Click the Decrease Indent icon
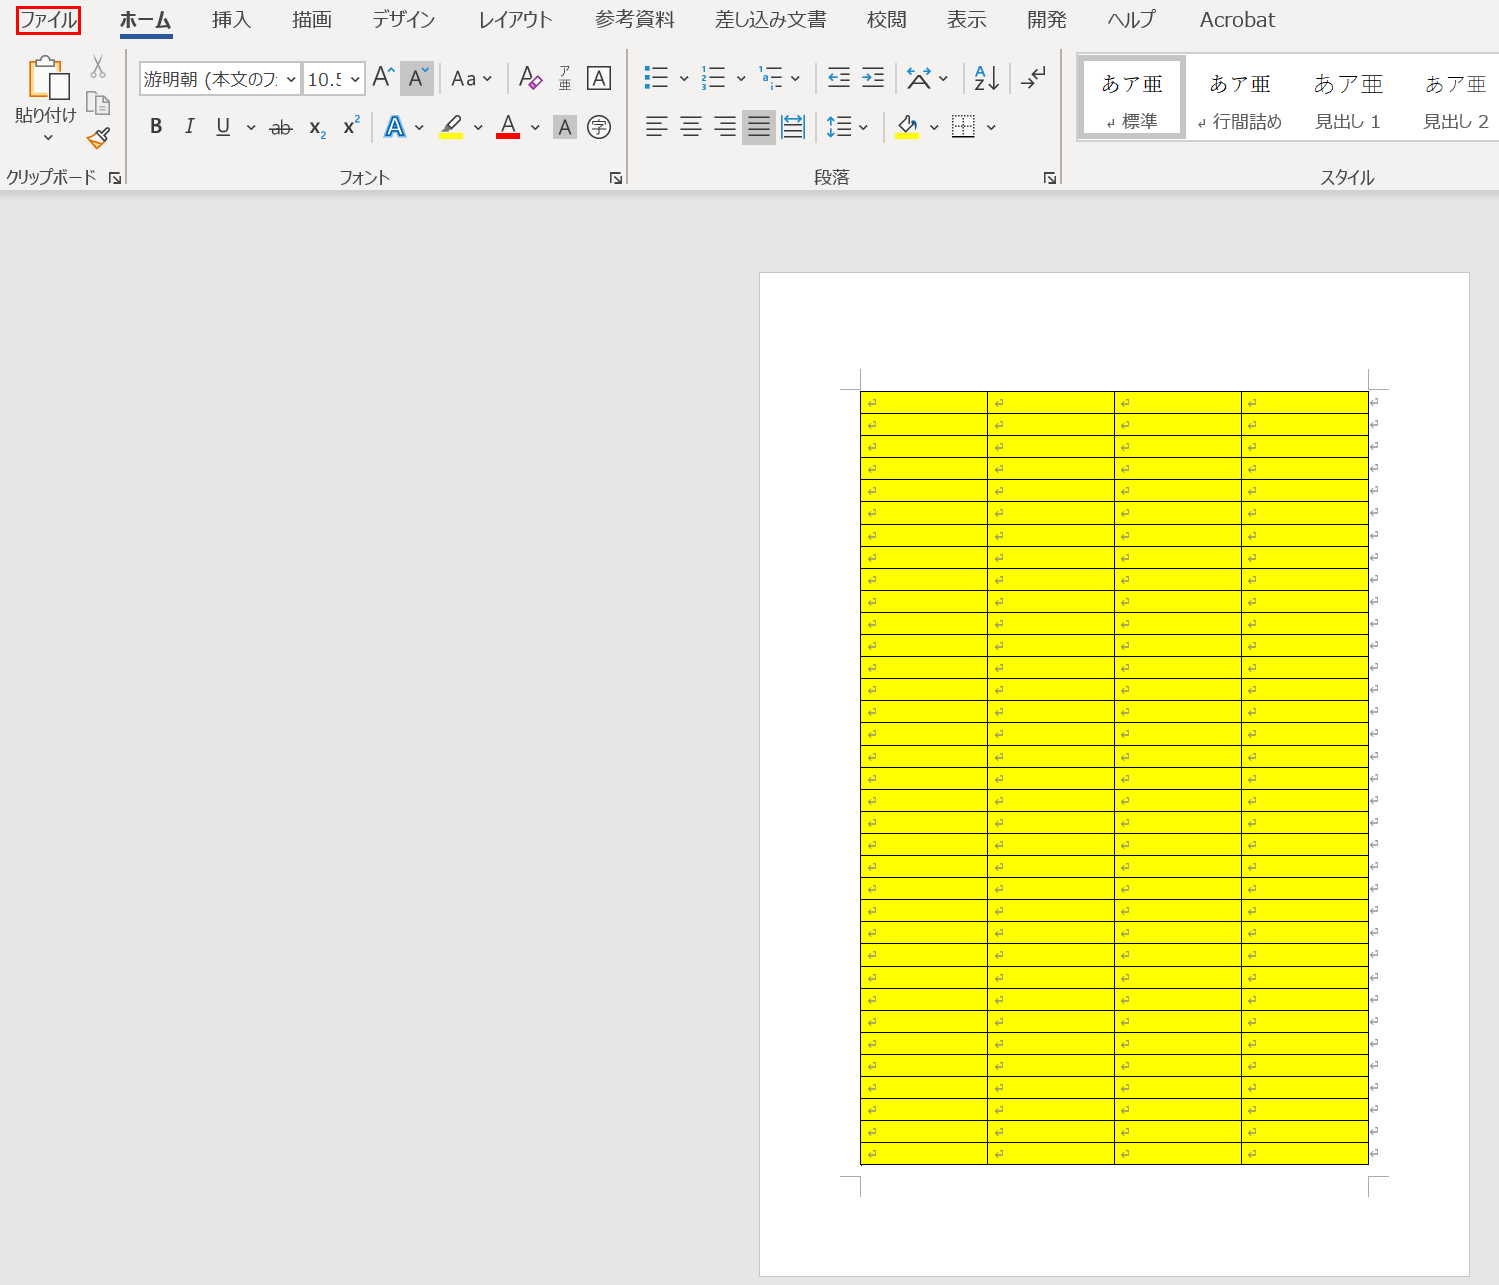This screenshot has height=1285, width=1499. [839, 78]
